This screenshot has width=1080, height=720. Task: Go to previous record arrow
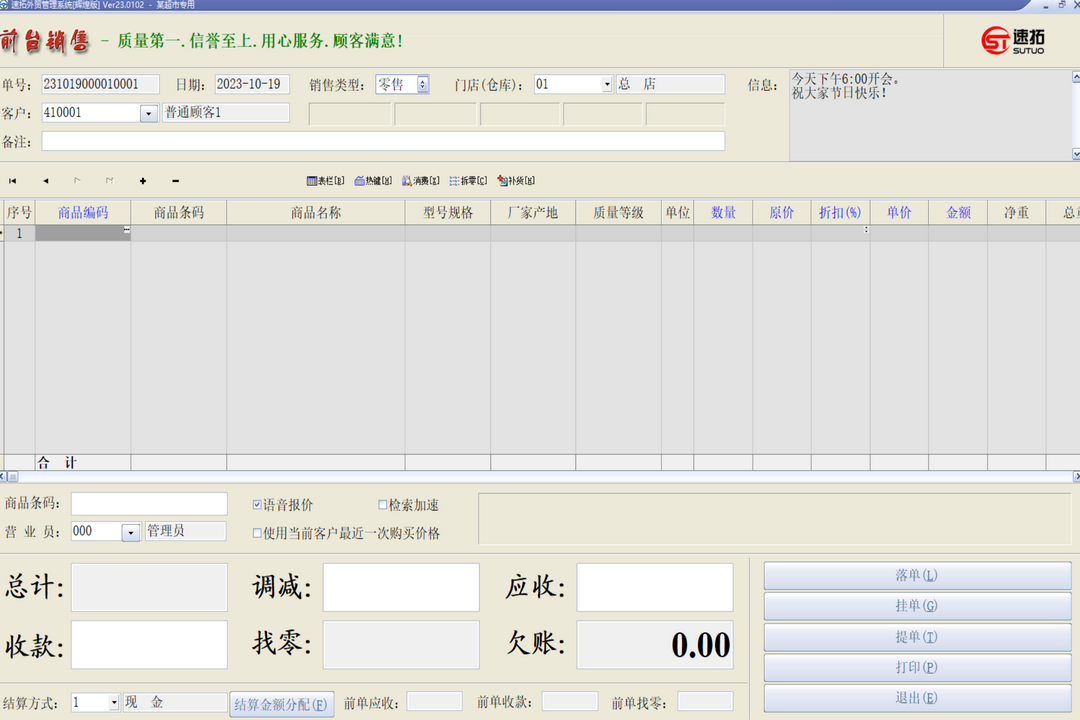[x=45, y=181]
